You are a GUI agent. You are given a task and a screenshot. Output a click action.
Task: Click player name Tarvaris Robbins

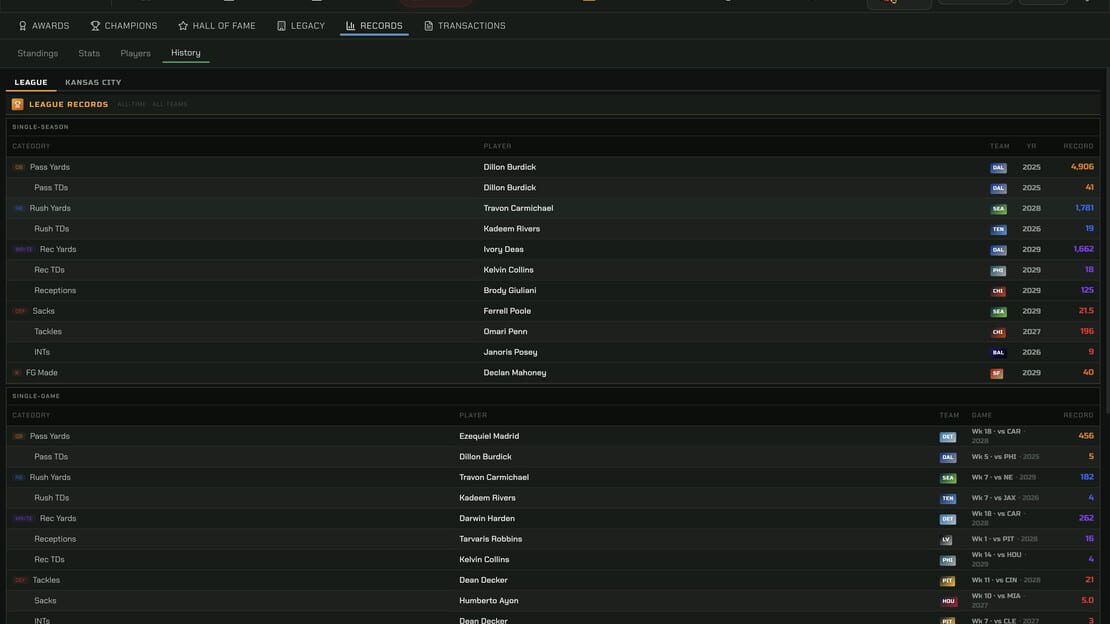(x=491, y=539)
